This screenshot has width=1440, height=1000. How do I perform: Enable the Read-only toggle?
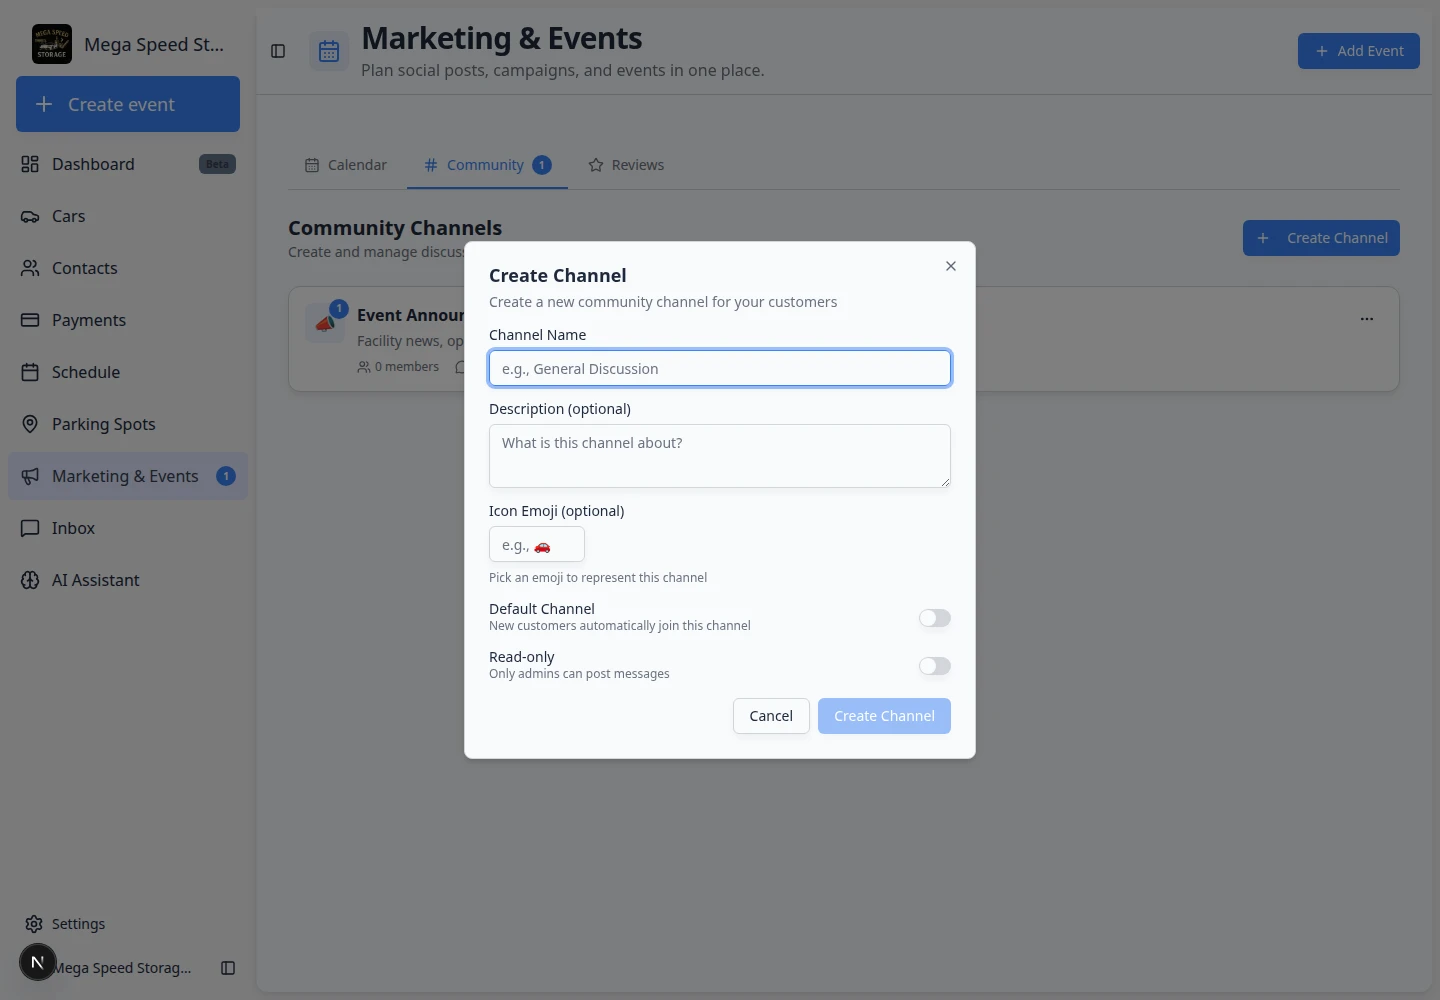click(x=935, y=666)
